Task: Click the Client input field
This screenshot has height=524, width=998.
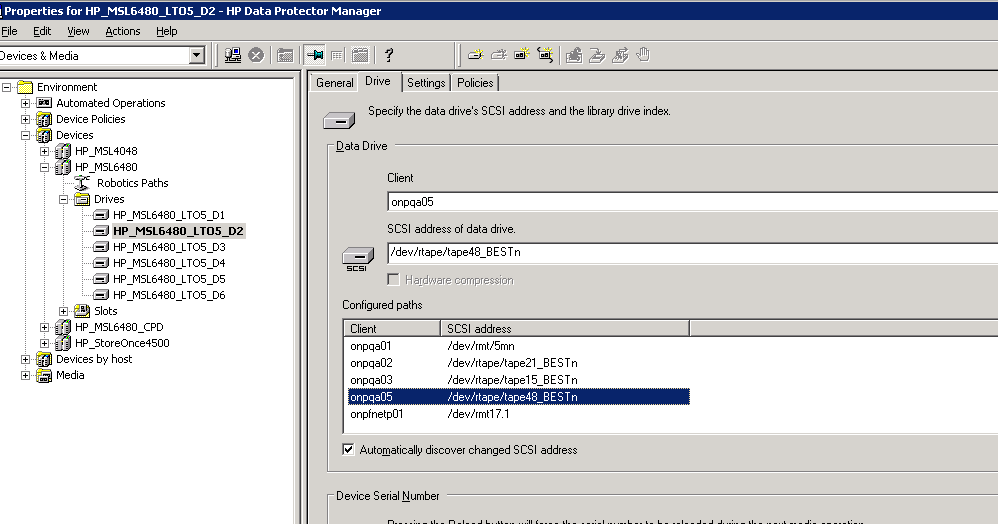Action: click(692, 202)
